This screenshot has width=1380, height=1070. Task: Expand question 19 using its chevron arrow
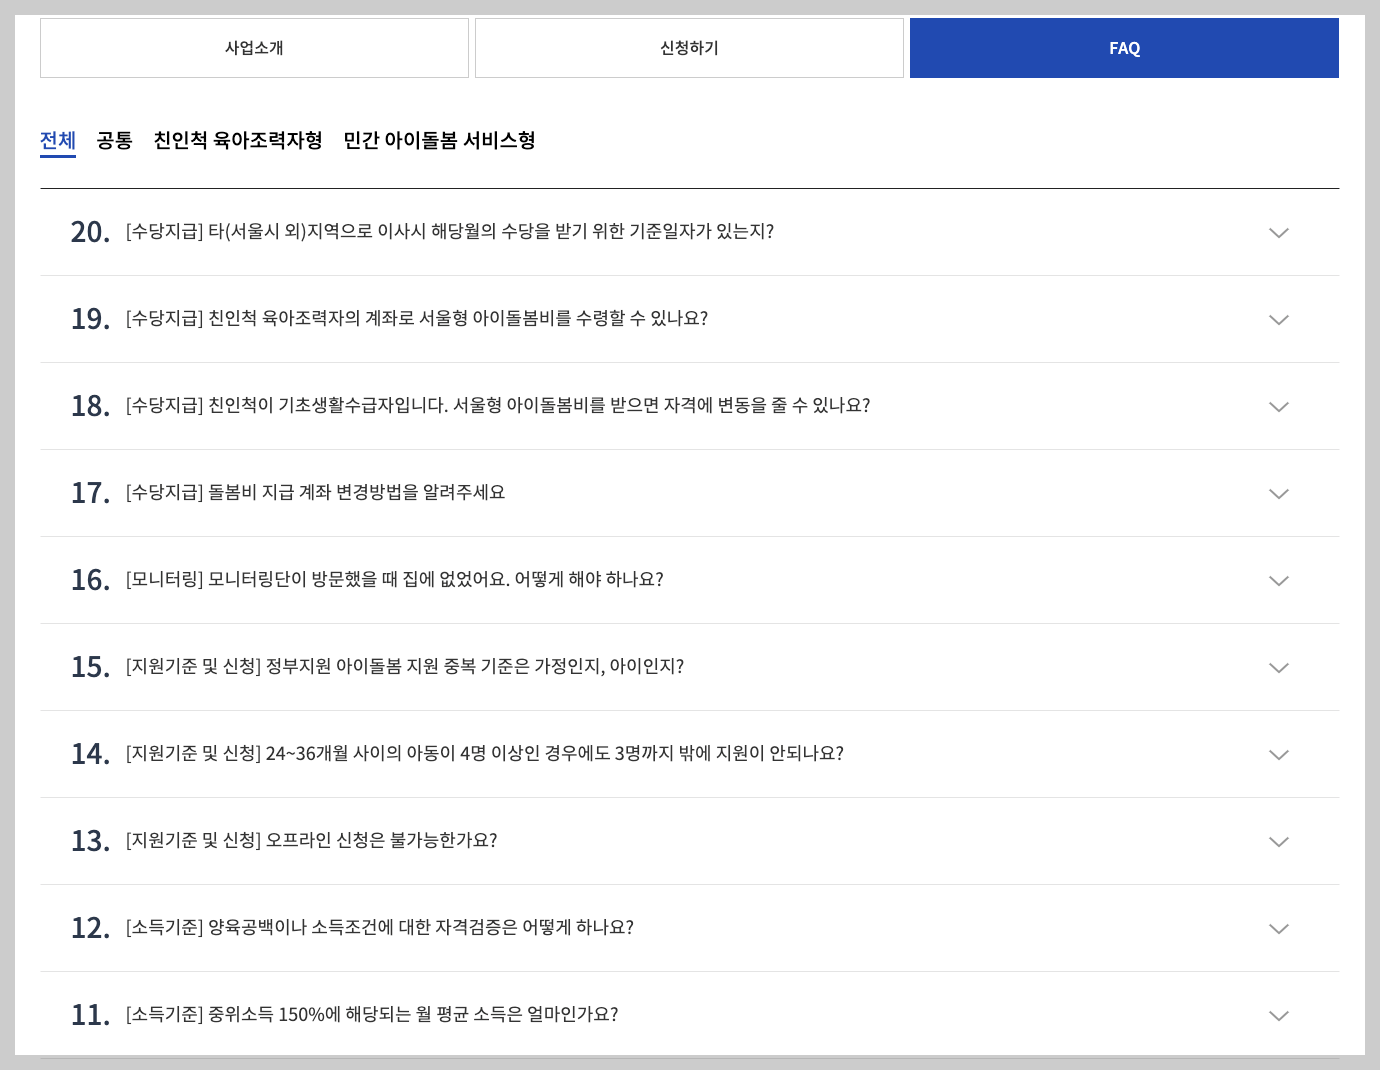[x=1278, y=319]
